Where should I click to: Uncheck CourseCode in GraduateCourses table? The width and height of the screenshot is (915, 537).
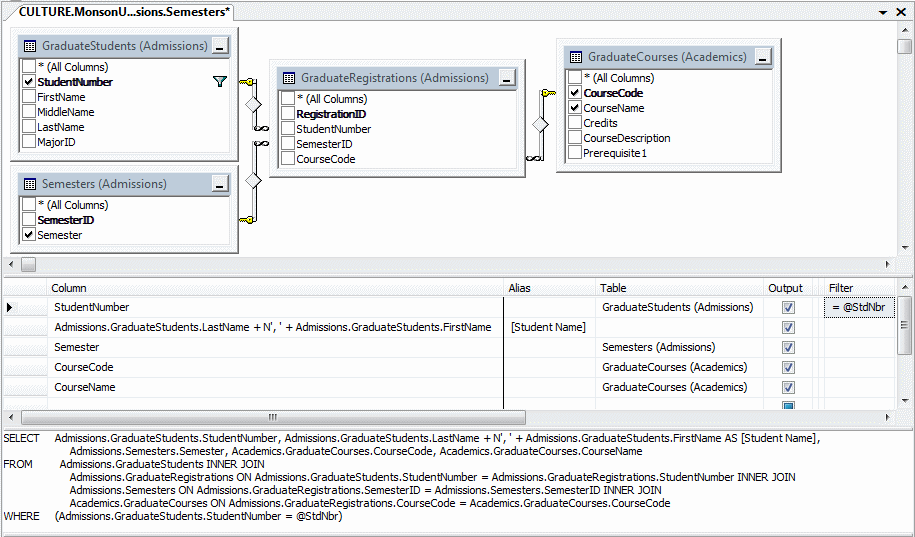click(575, 93)
